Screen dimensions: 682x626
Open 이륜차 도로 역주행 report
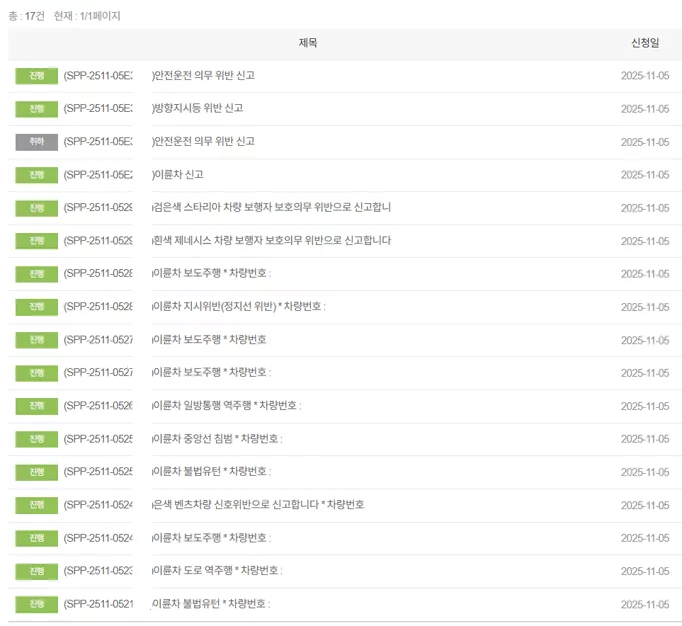tap(217, 571)
